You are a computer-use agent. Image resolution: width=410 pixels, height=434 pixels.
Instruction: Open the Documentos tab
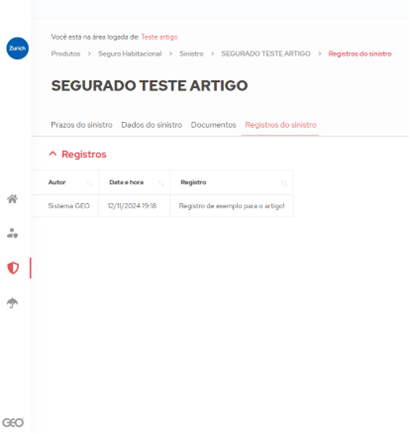pos(213,125)
